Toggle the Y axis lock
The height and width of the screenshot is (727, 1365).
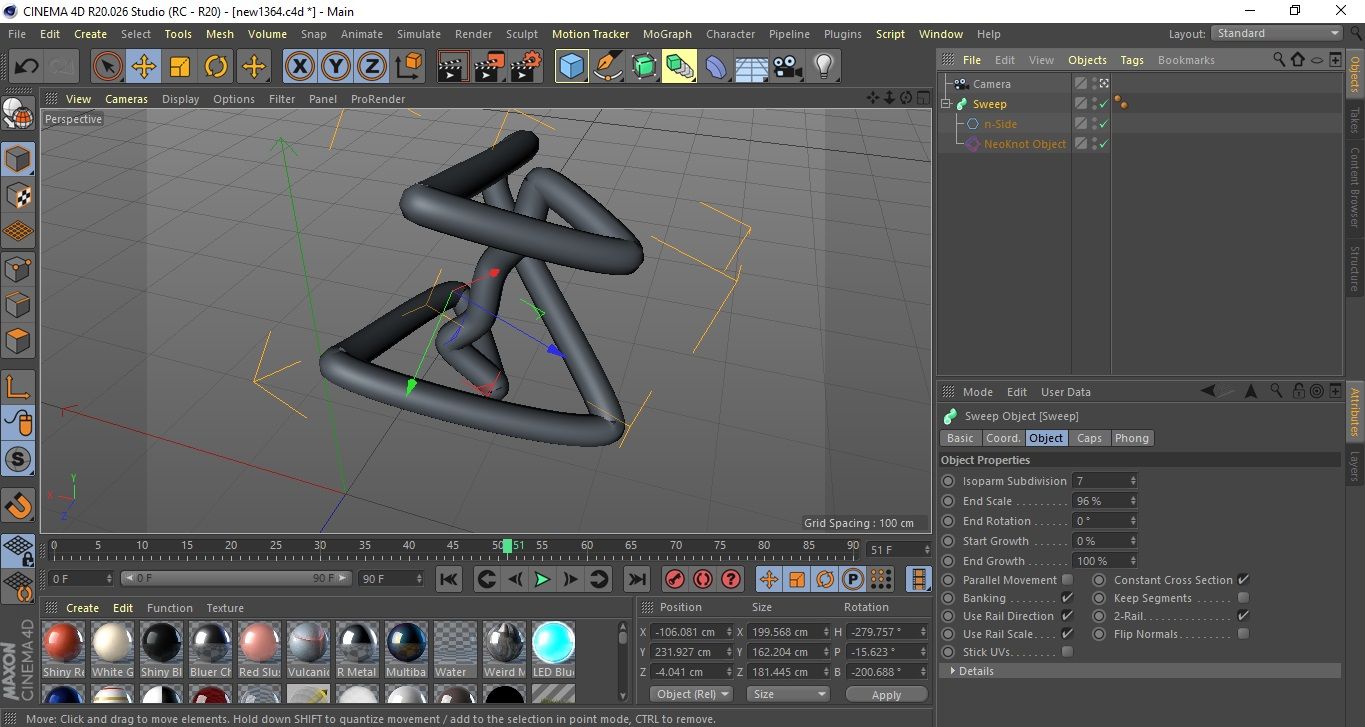tap(336, 67)
